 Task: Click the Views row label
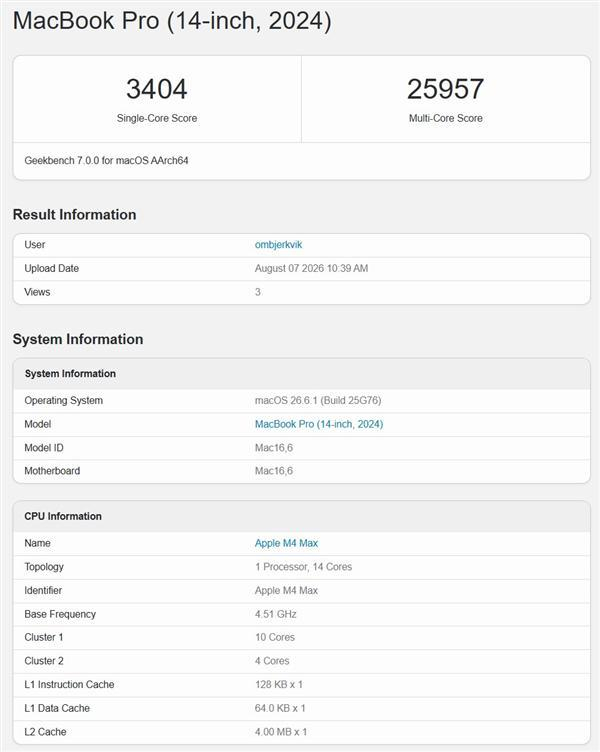click(x=37, y=292)
